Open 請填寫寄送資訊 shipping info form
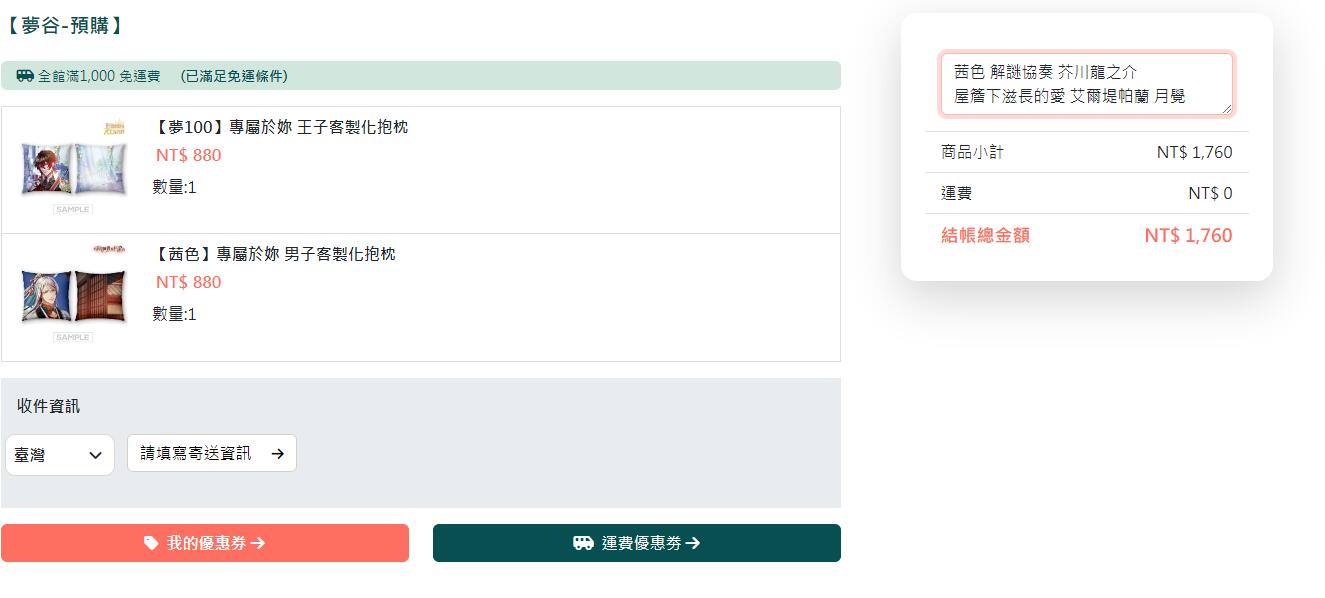 (212, 453)
